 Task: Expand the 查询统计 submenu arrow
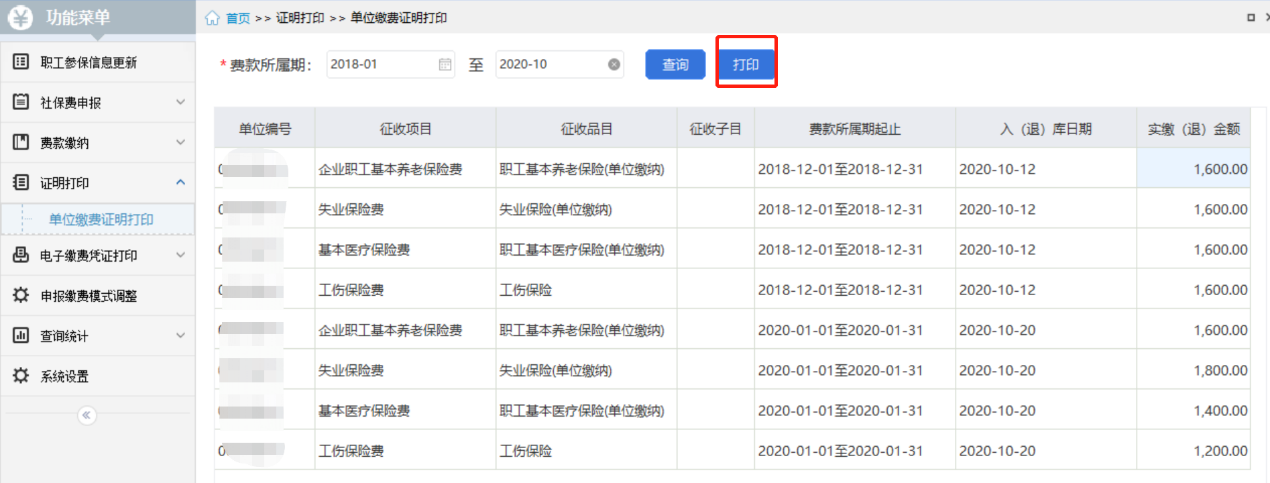pyautogui.click(x=180, y=336)
